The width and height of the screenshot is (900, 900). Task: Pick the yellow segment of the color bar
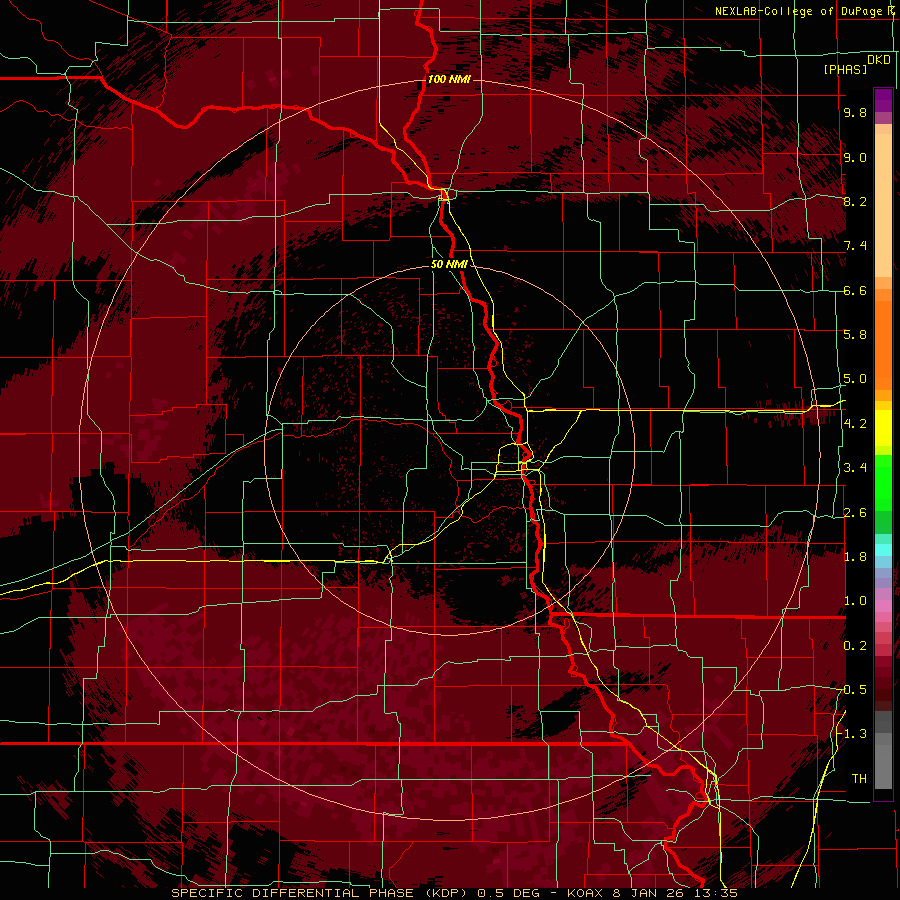883,428
